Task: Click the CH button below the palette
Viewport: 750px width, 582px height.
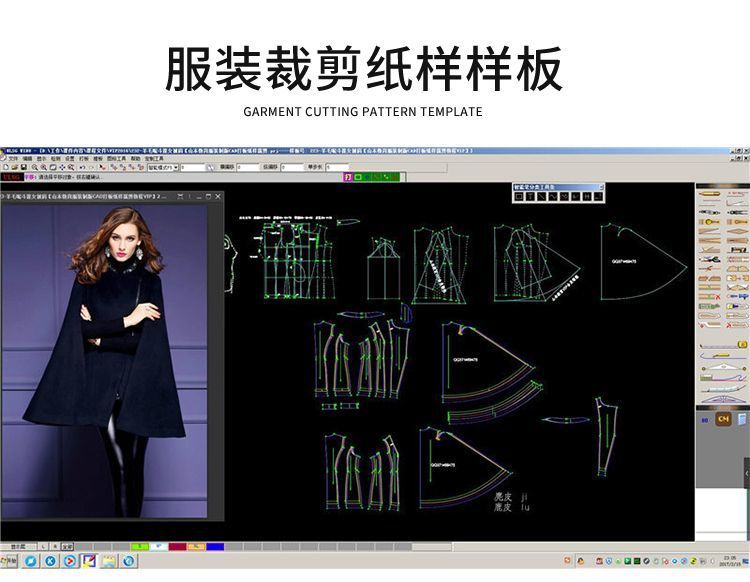Action: 723,418
